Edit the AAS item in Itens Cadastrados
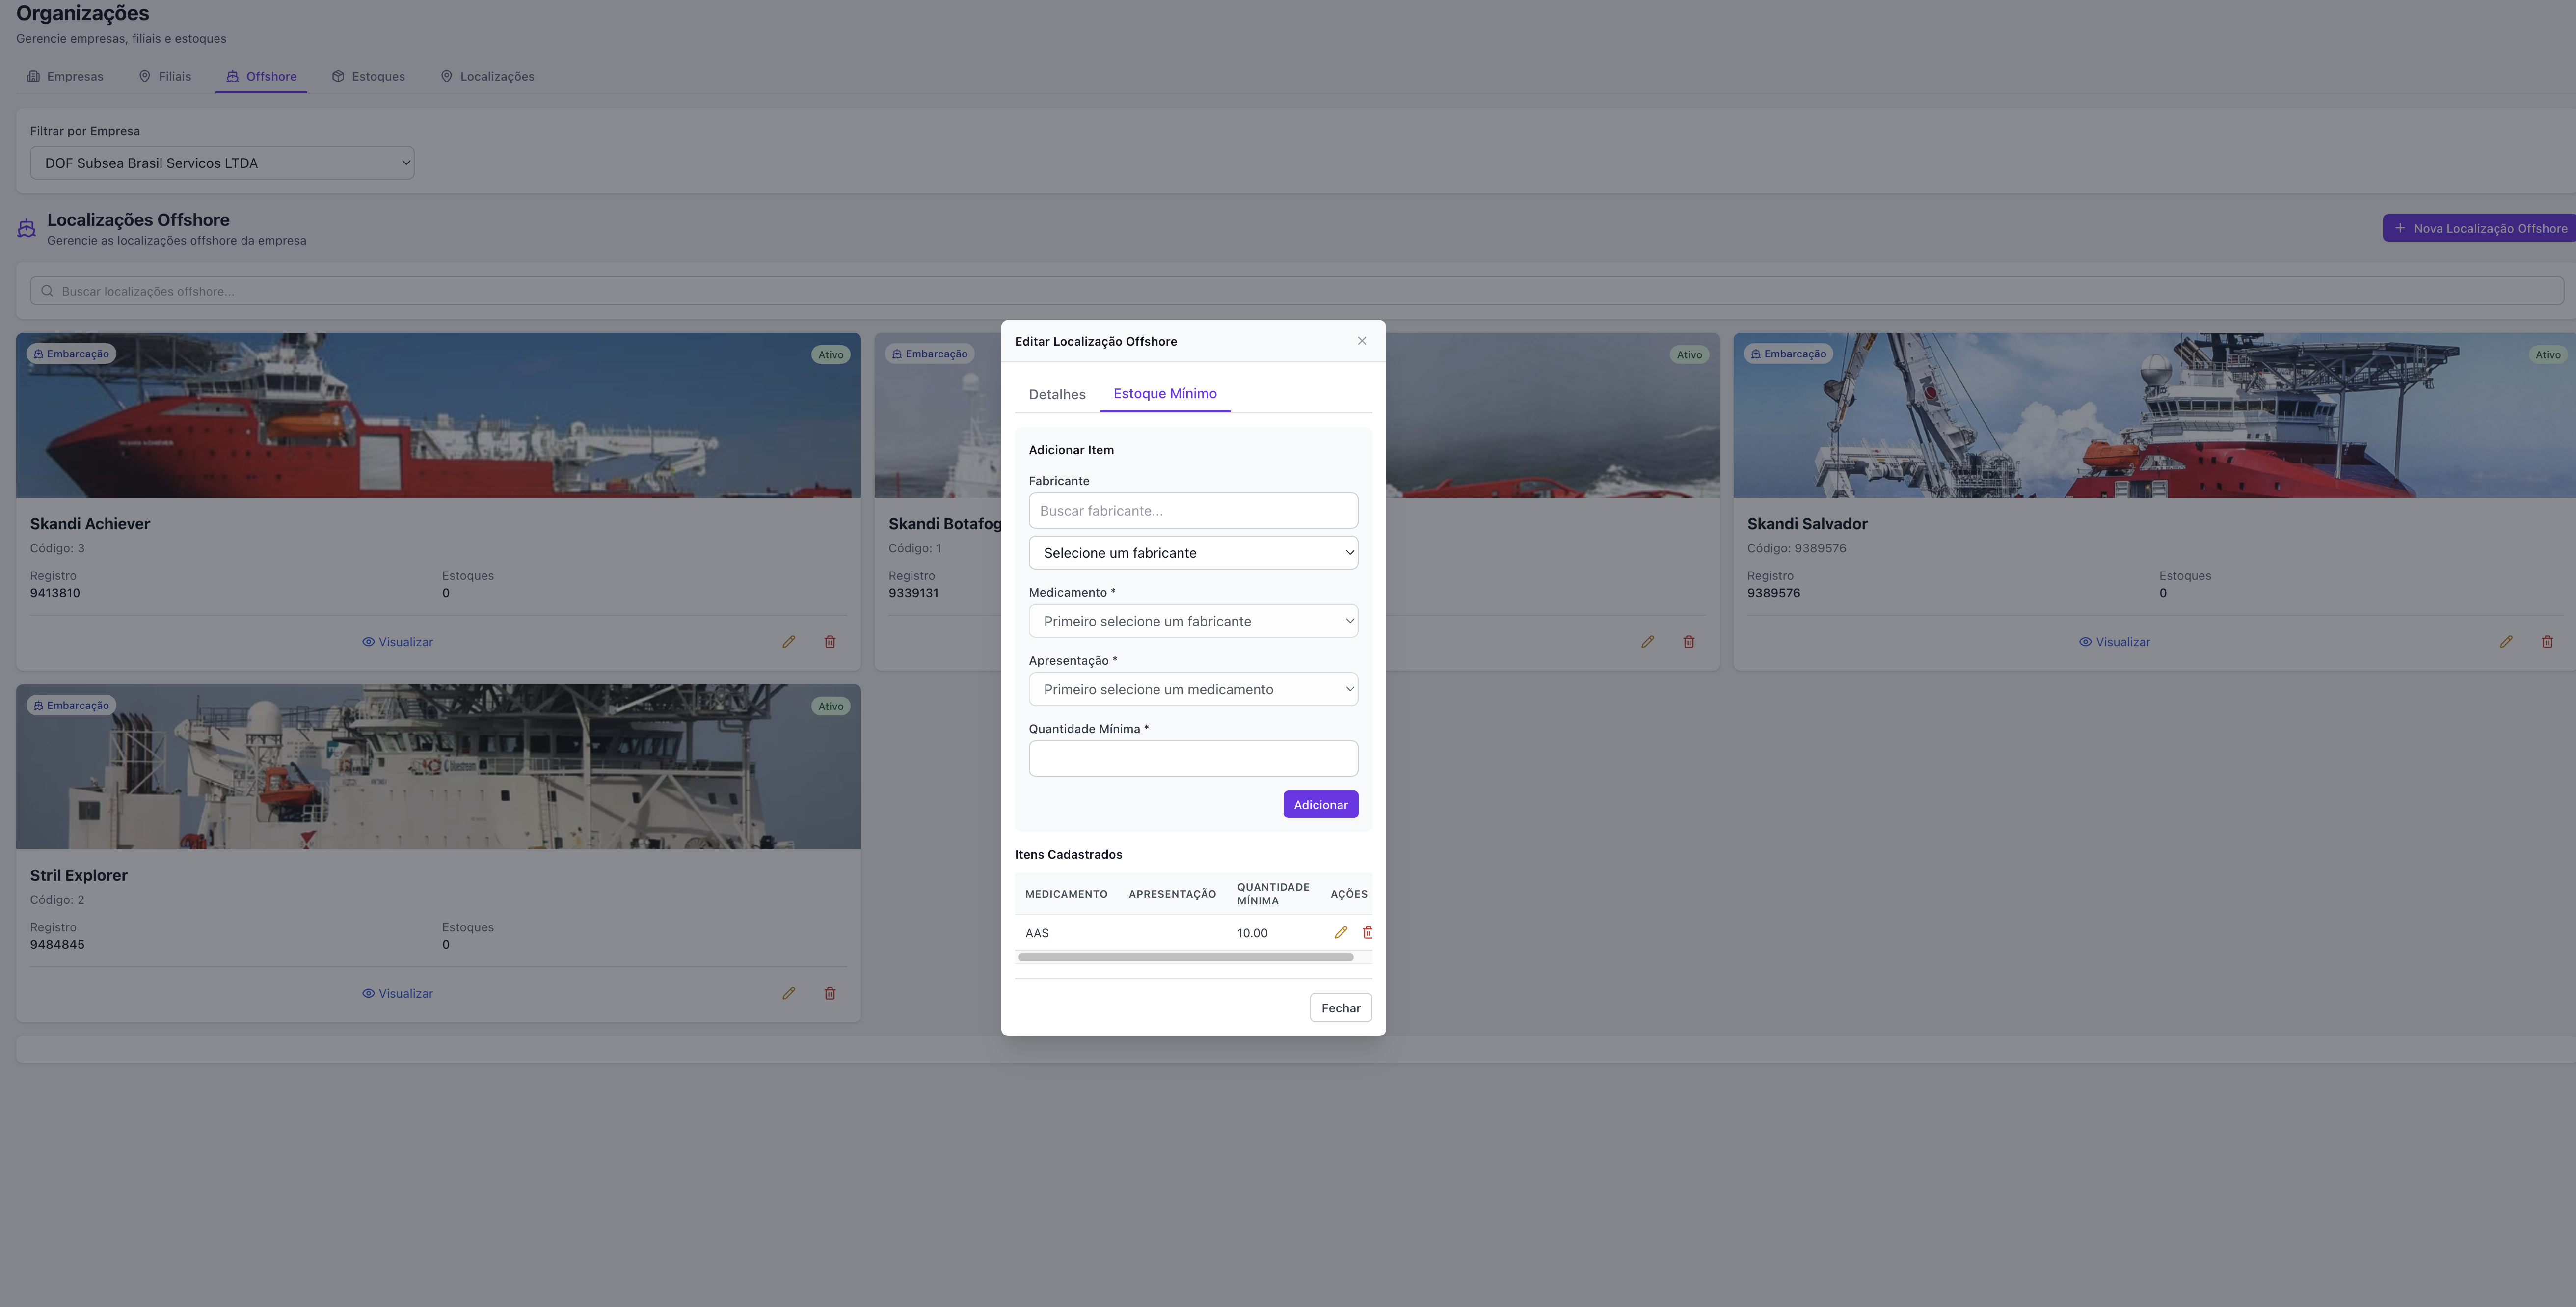Viewport: 2576px width, 1307px height. [1340, 932]
